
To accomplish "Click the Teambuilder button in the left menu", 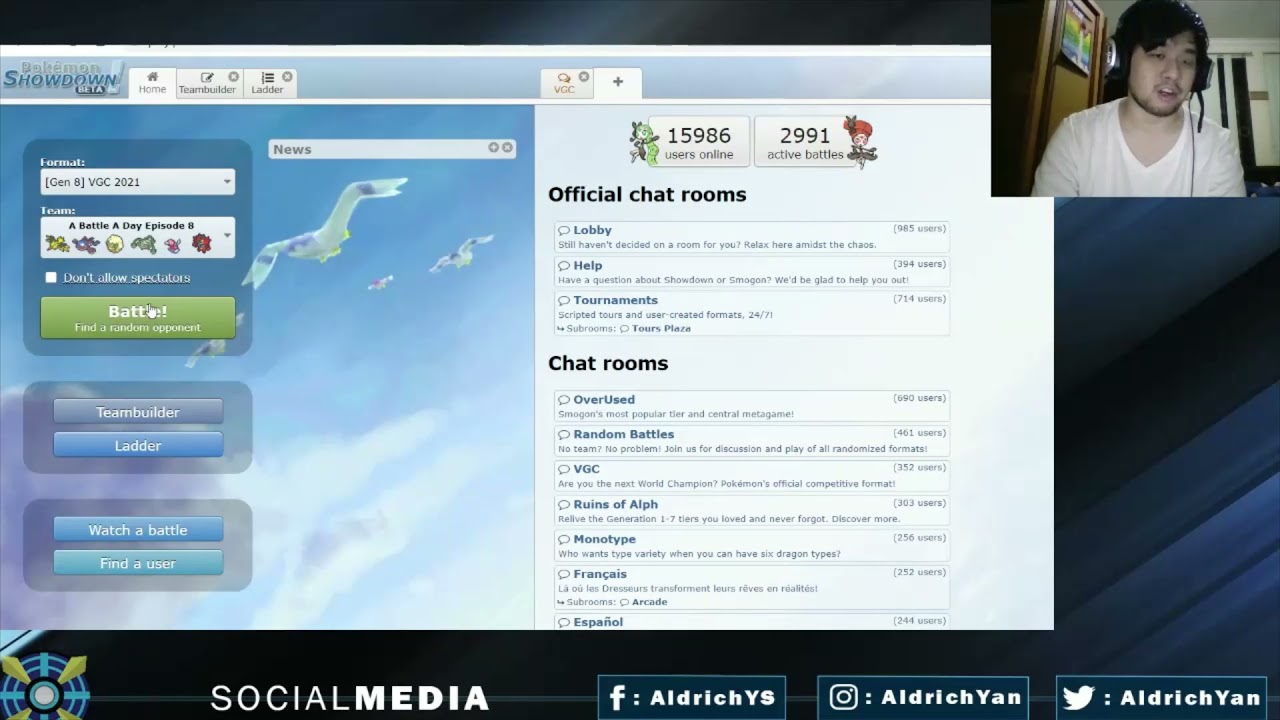I will [138, 412].
